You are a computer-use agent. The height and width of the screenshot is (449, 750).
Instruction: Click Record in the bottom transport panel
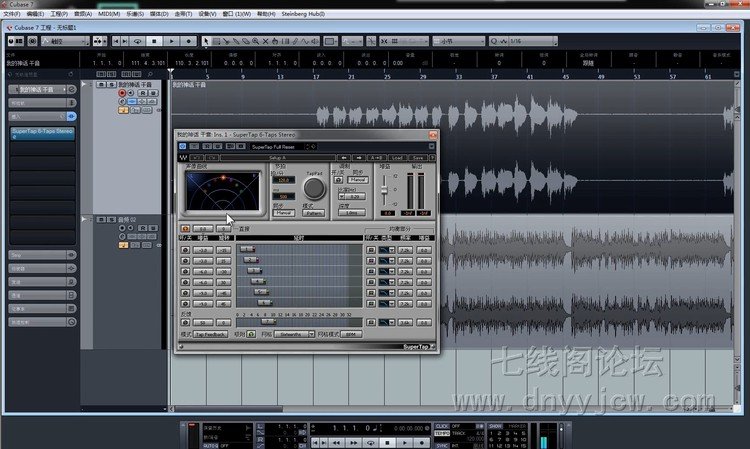tap(421, 443)
